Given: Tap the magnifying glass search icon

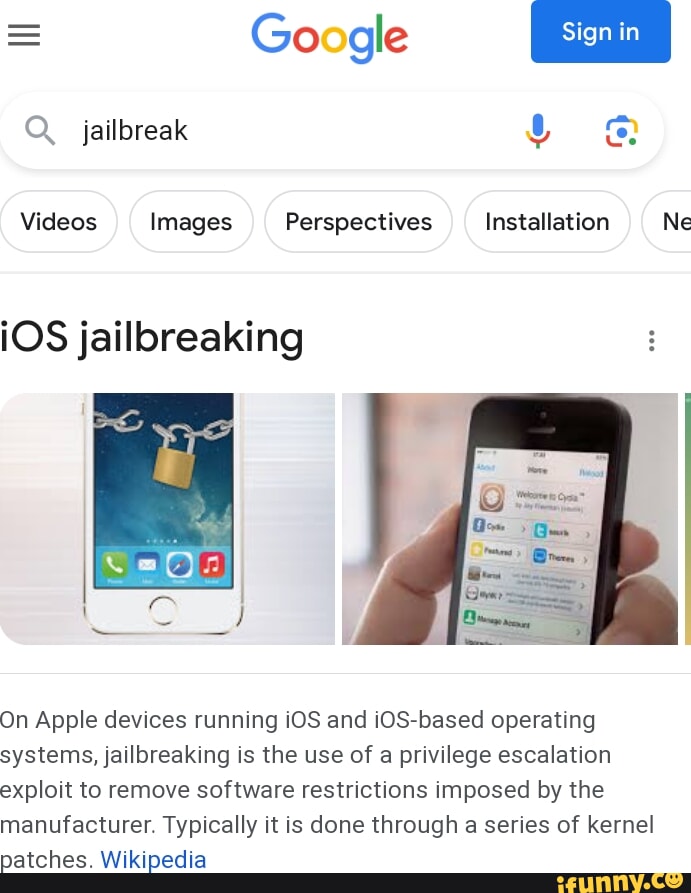Looking at the screenshot, I should 40,130.
